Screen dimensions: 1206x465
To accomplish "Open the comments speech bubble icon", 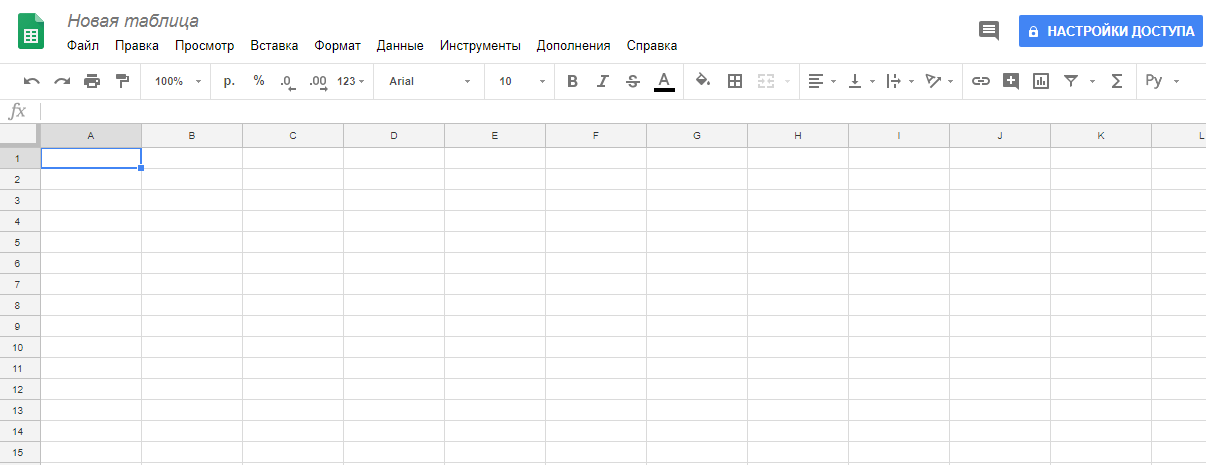I will point(988,30).
